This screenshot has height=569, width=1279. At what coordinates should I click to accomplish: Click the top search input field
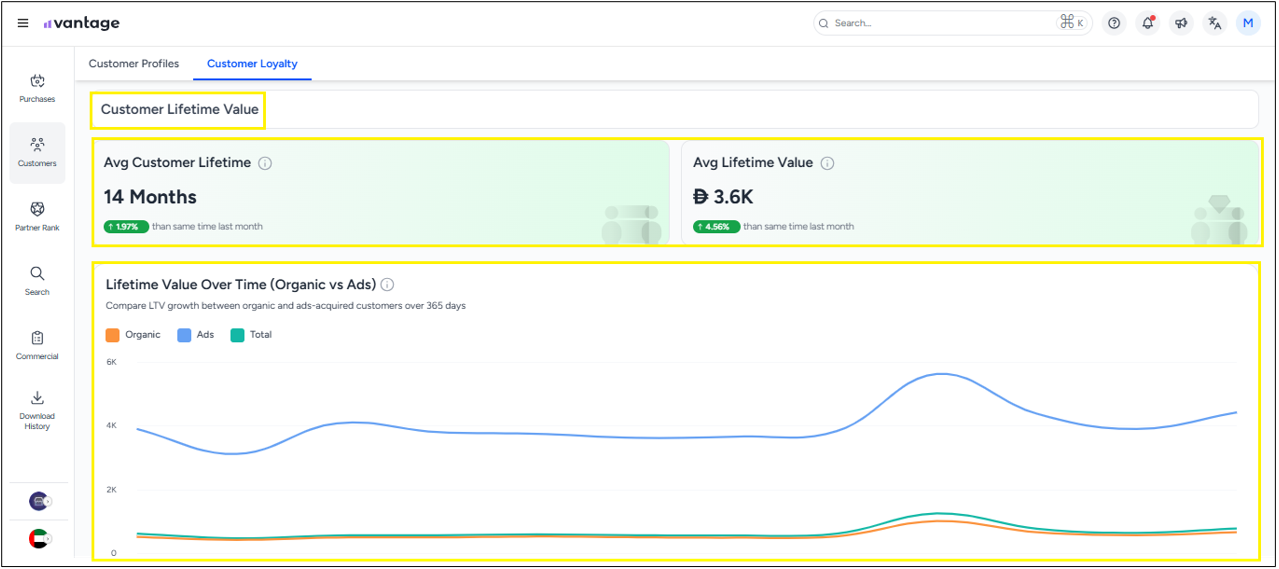(x=940, y=23)
